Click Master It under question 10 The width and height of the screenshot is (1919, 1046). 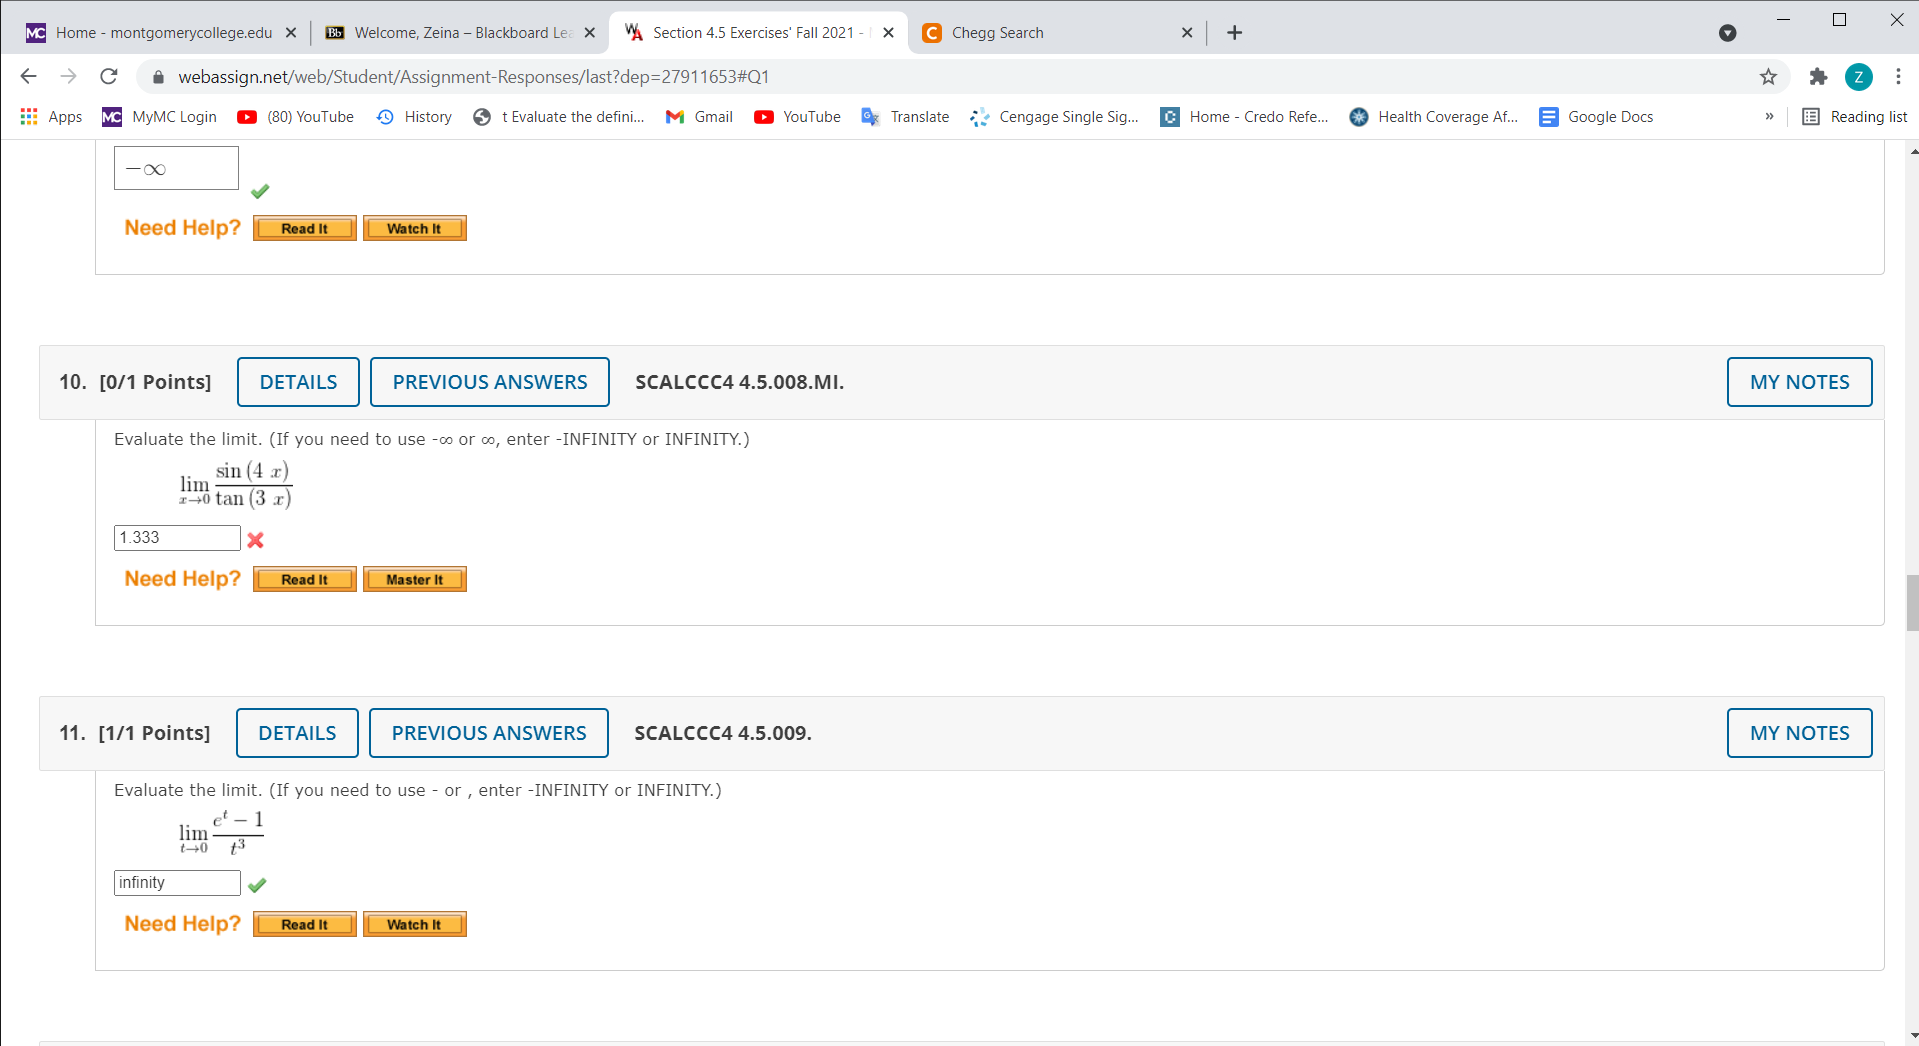414,580
